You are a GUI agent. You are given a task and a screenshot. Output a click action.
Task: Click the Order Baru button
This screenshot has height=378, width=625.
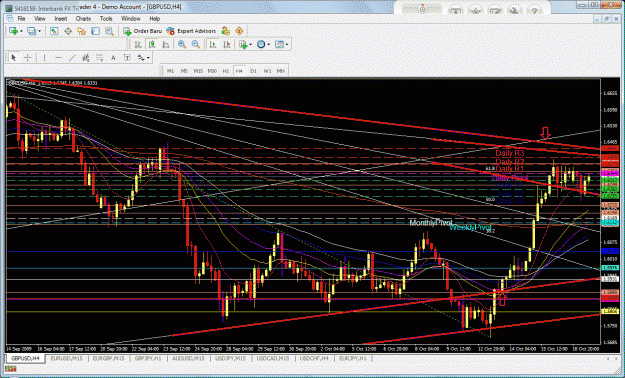tap(142, 31)
